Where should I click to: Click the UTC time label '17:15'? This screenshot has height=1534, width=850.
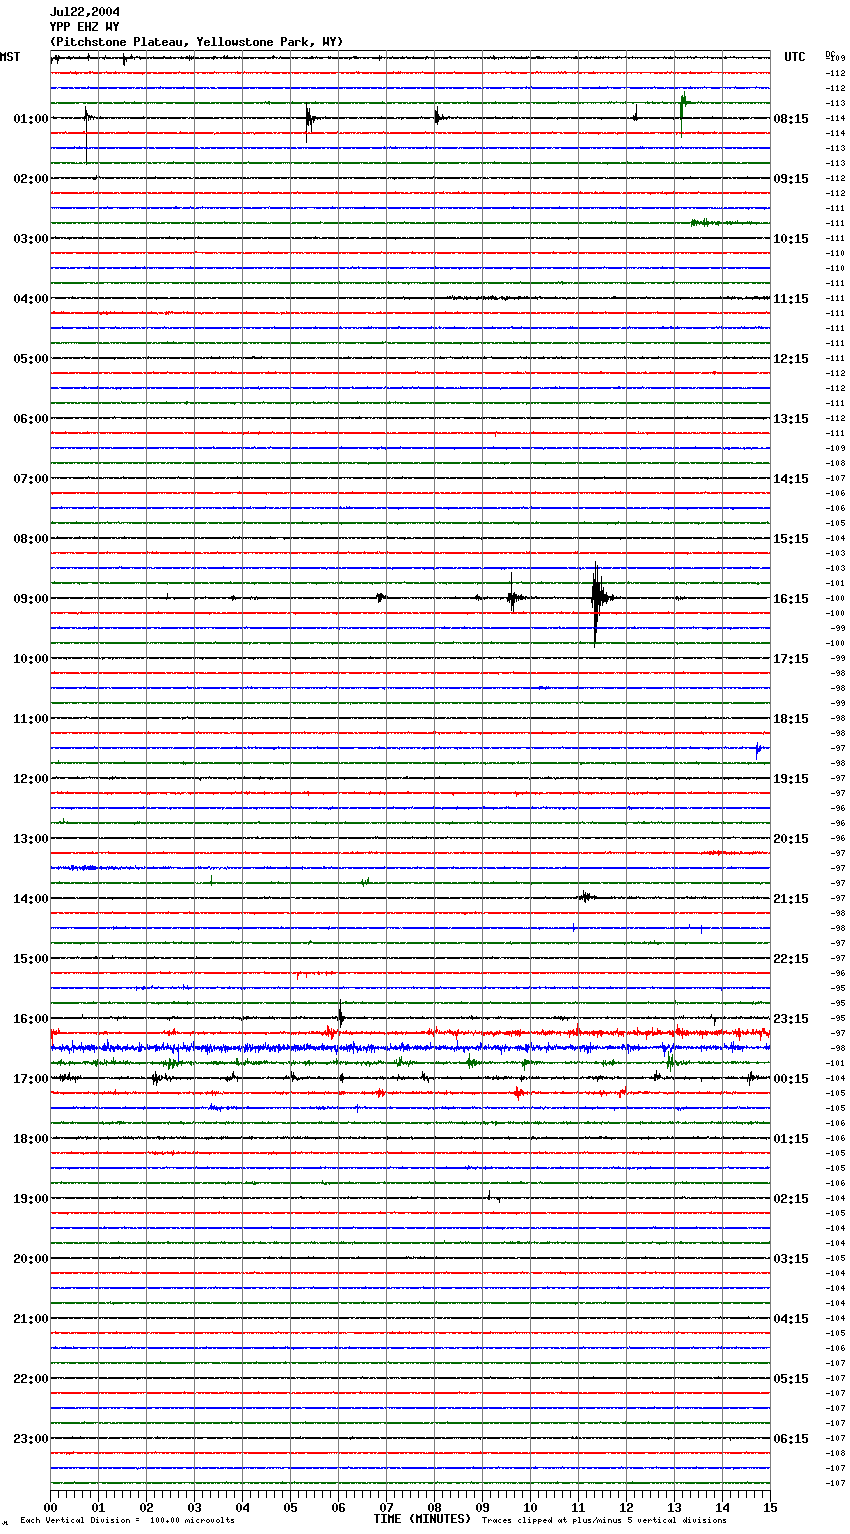point(791,659)
